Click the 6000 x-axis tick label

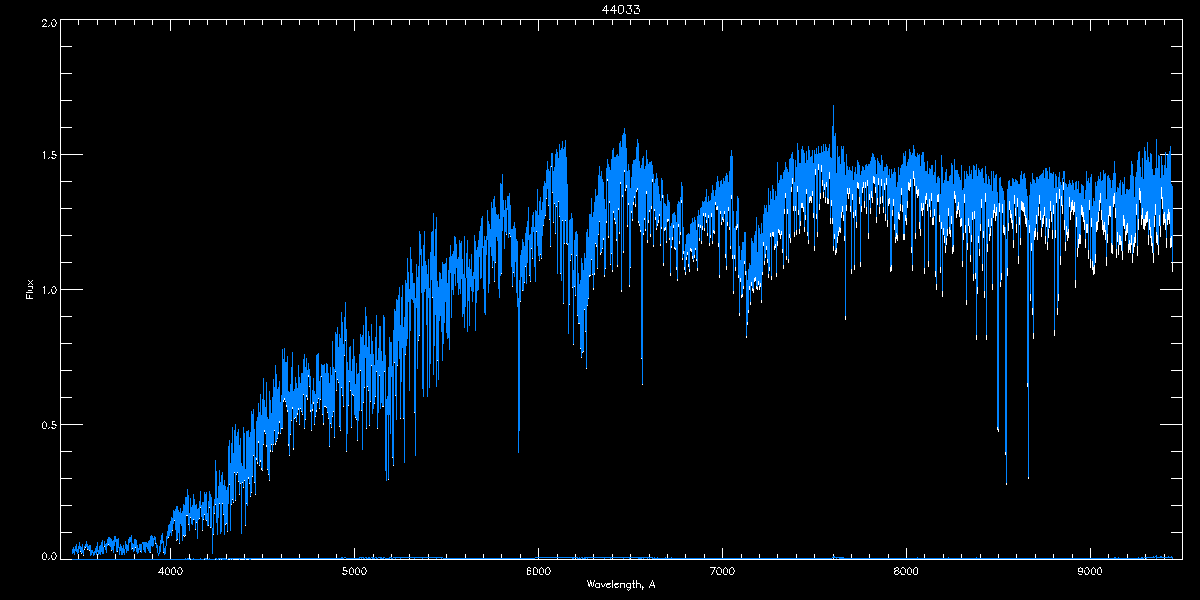538,572
